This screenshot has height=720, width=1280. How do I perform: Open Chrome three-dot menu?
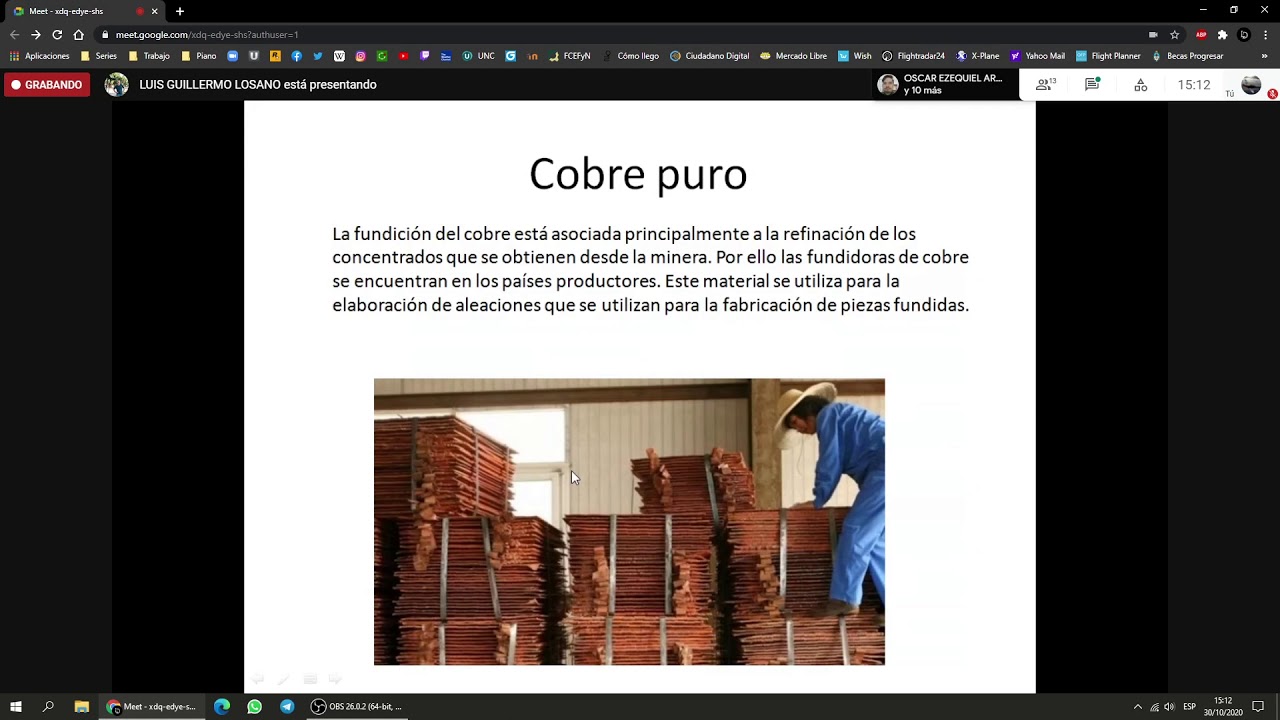coord(1266,34)
